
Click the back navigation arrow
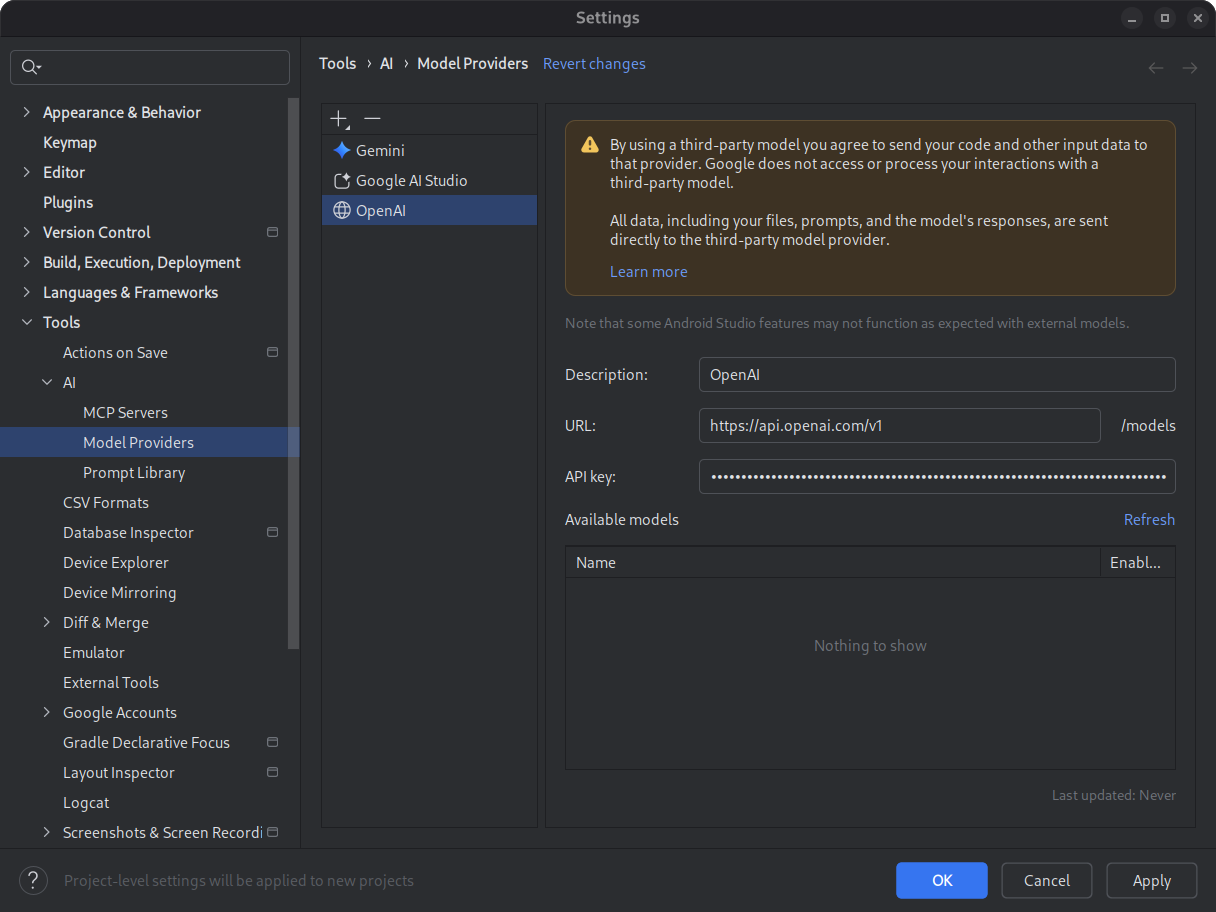pos(1156,67)
